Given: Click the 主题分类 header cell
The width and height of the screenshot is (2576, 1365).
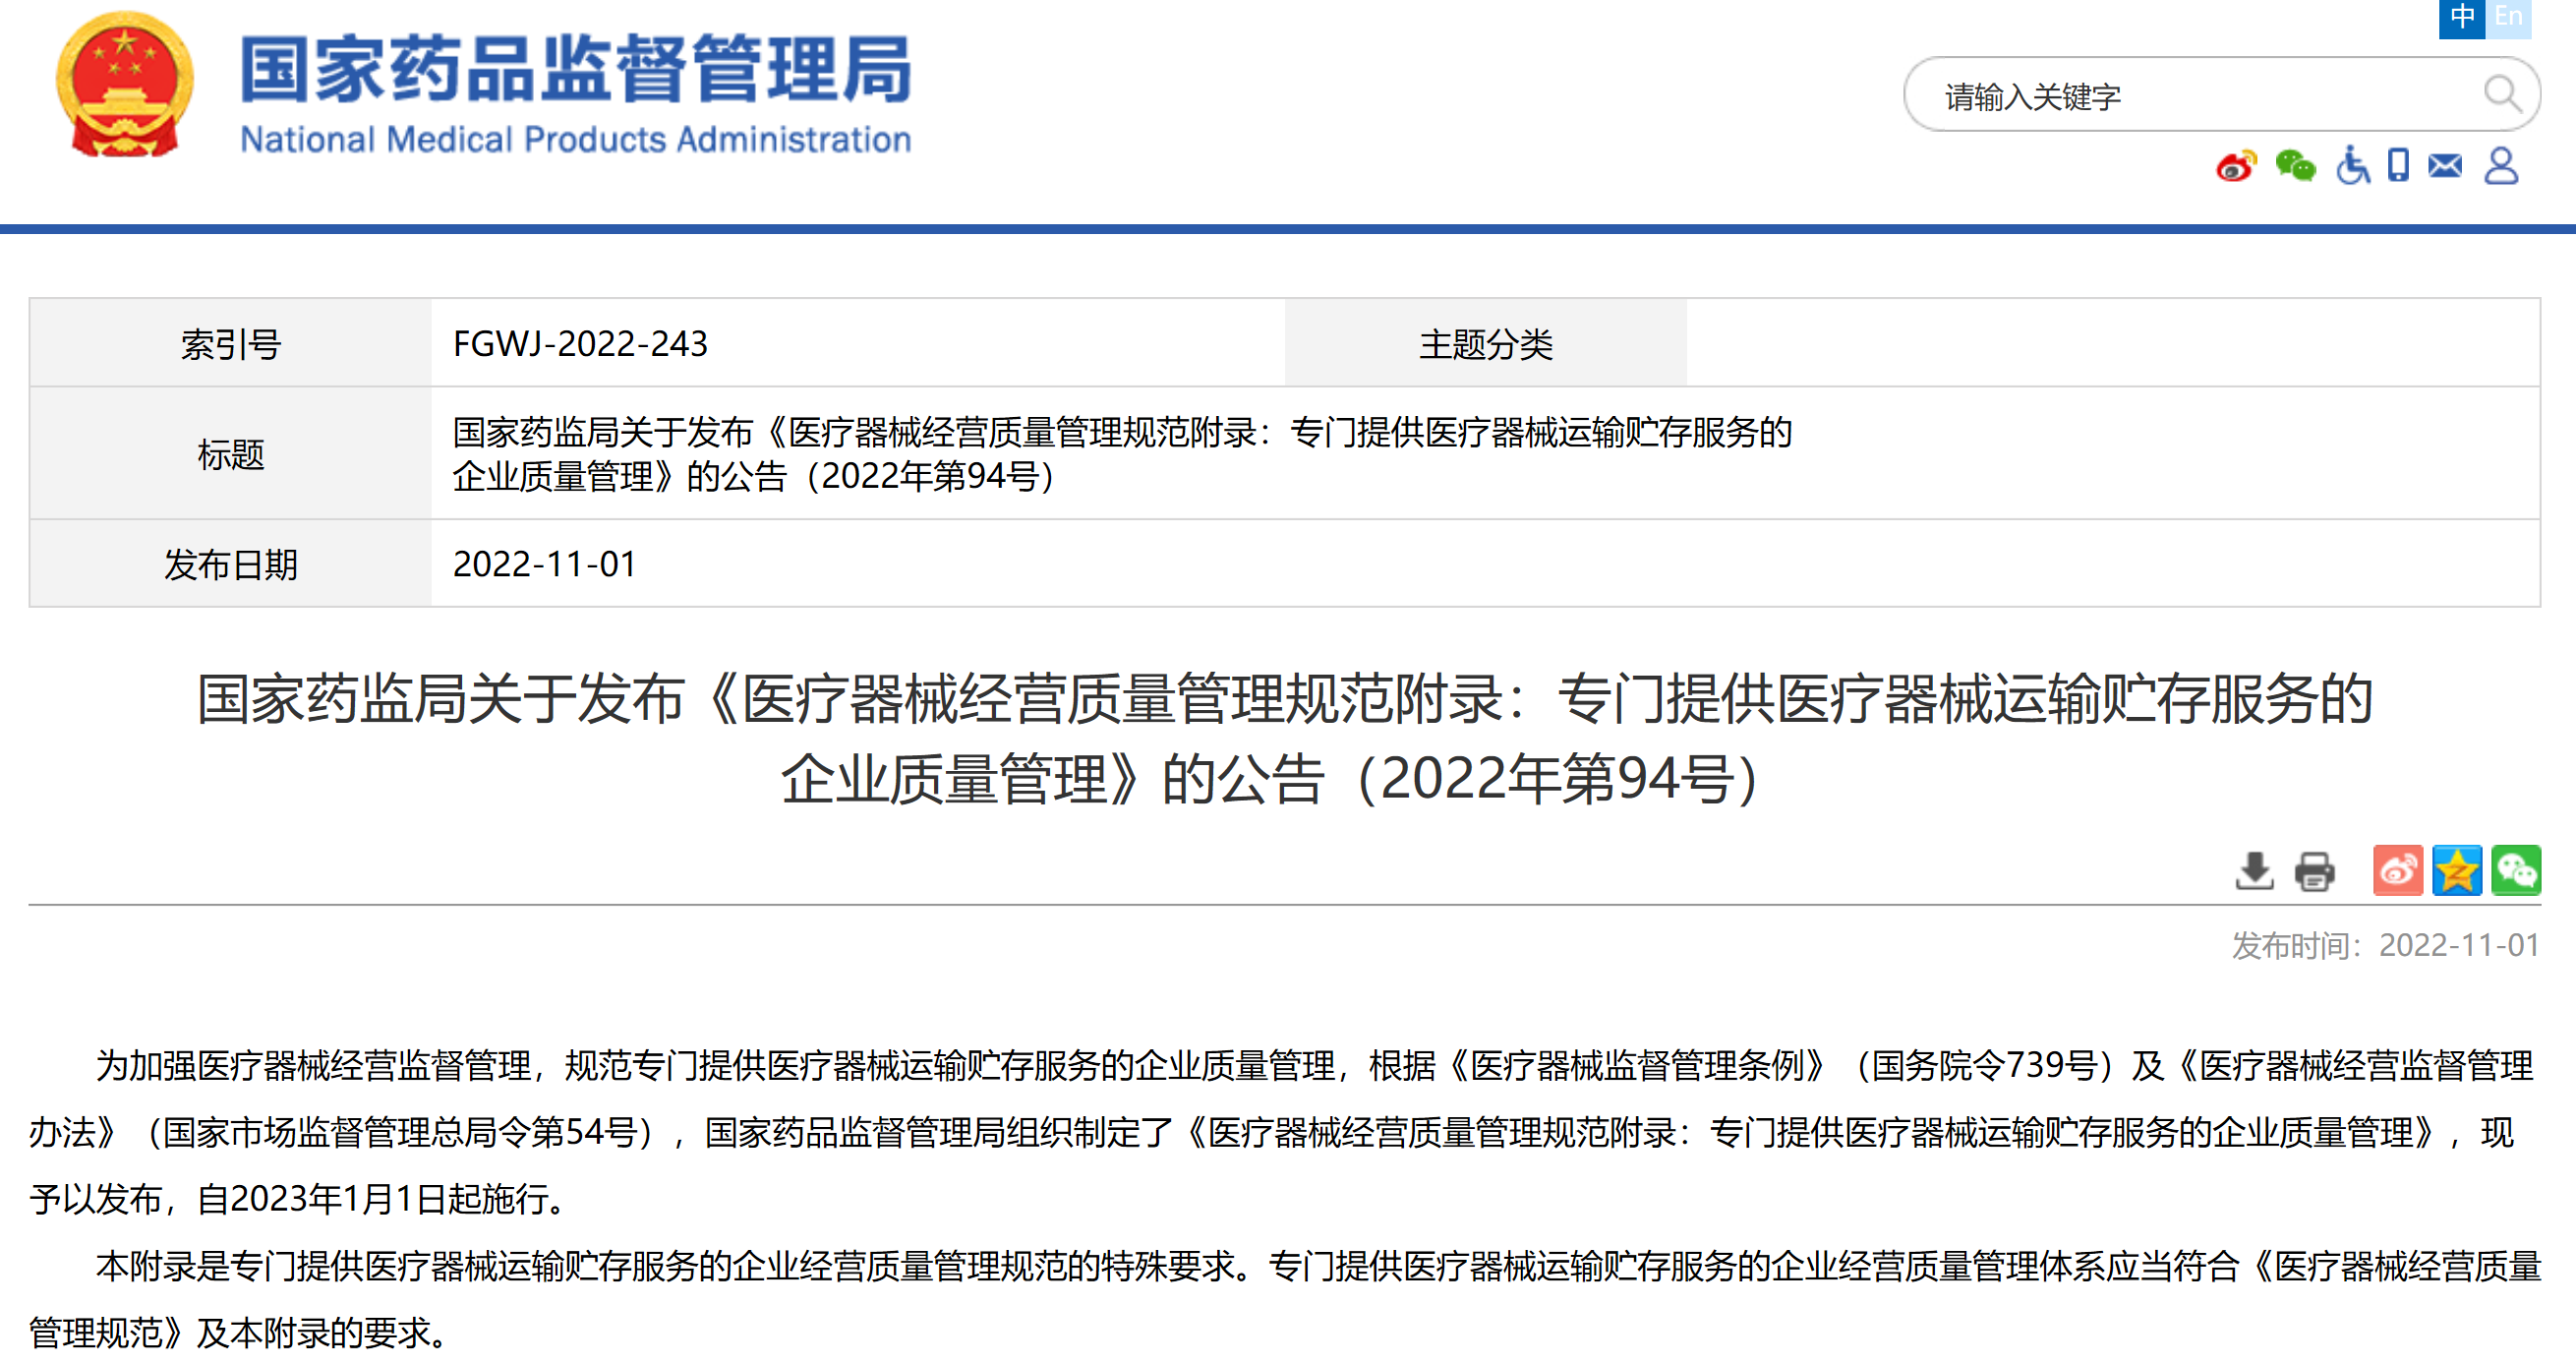Looking at the screenshot, I should click(x=1485, y=344).
